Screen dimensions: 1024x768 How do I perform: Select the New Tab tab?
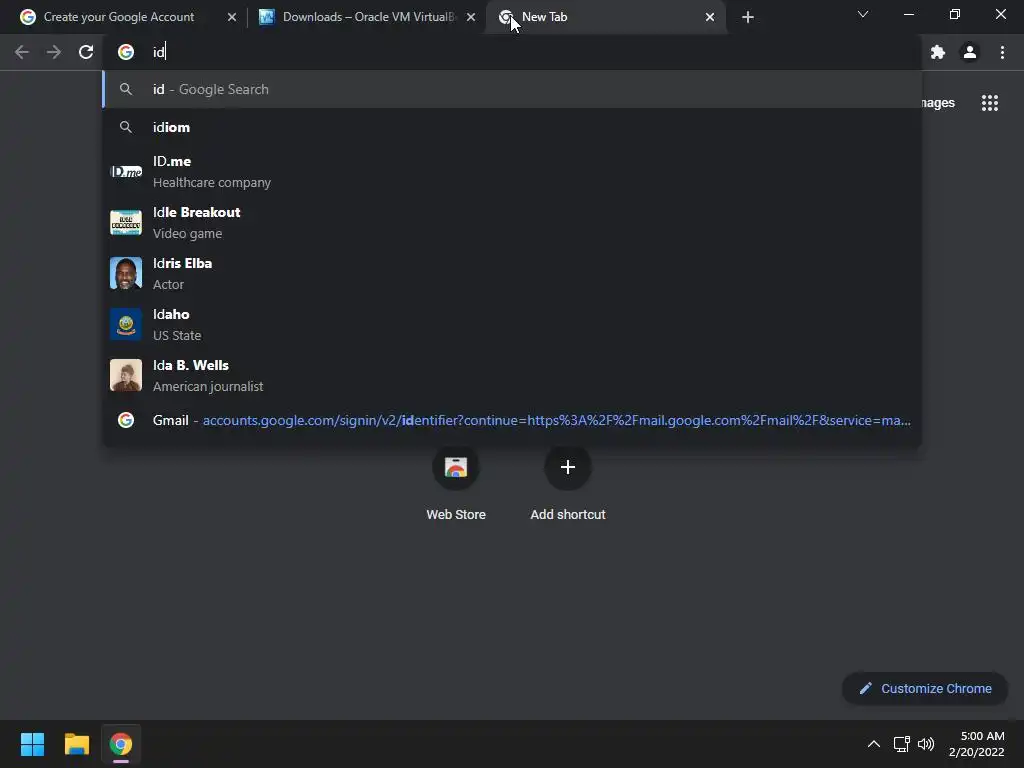click(x=605, y=17)
